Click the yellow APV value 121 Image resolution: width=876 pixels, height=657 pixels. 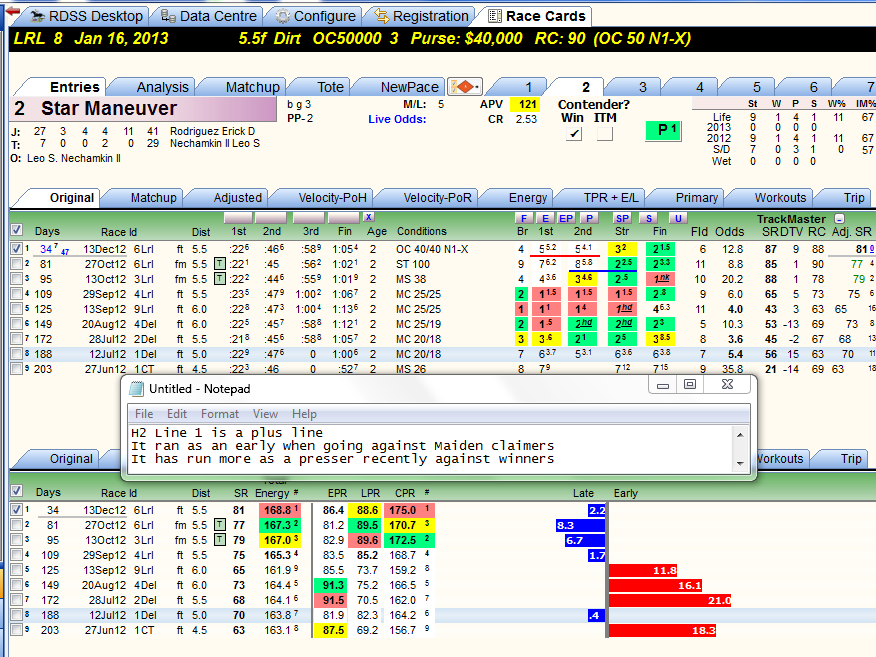[x=525, y=104]
